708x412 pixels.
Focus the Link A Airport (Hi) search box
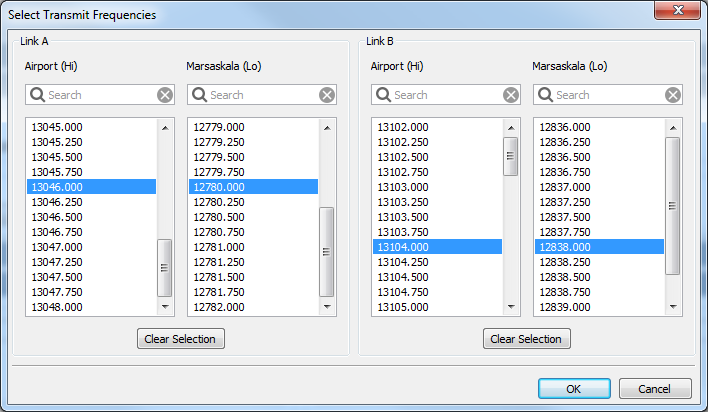point(100,95)
